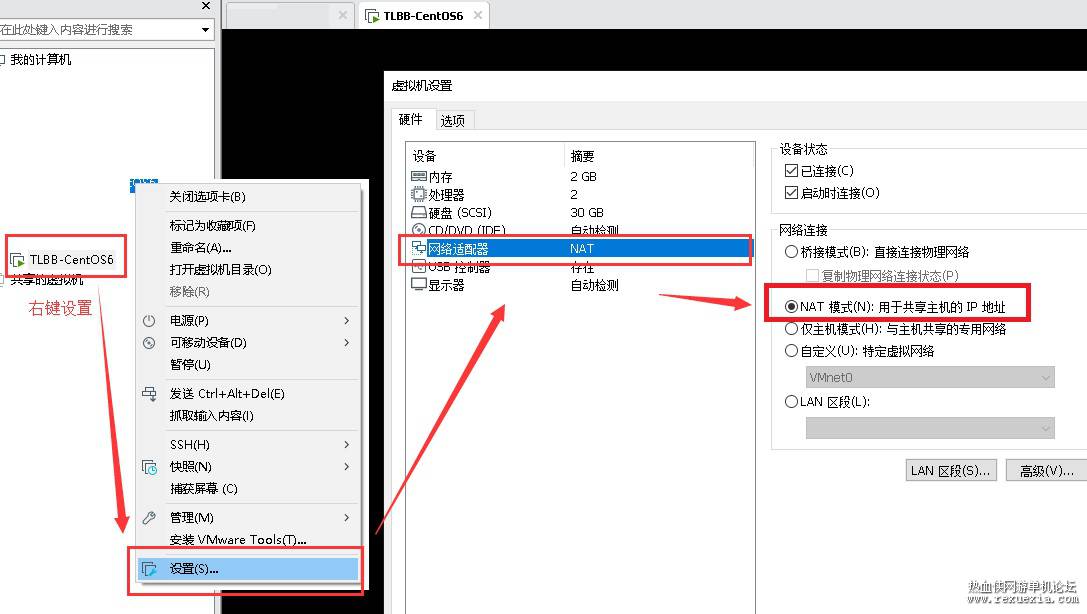Select the 硬盘 (SCSI) 30 GB row
This screenshot has width=1087, height=614.
(x=580, y=212)
